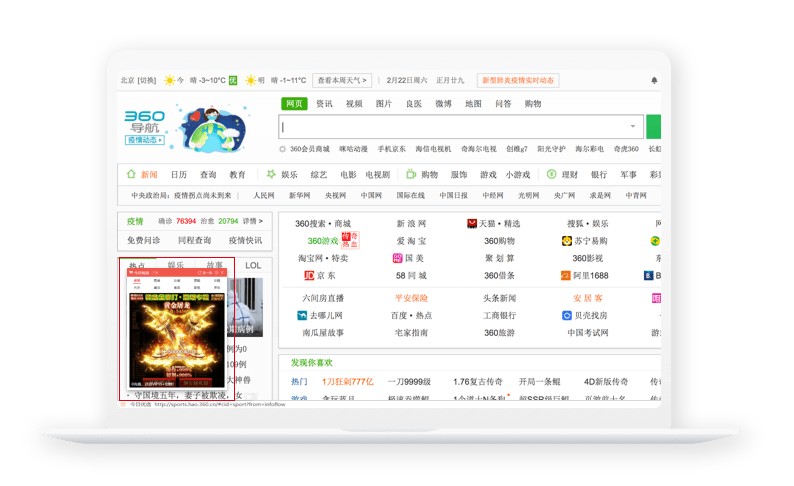Open 同程查询 link
Screen dimensions: 794x486
(x=194, y=240)
